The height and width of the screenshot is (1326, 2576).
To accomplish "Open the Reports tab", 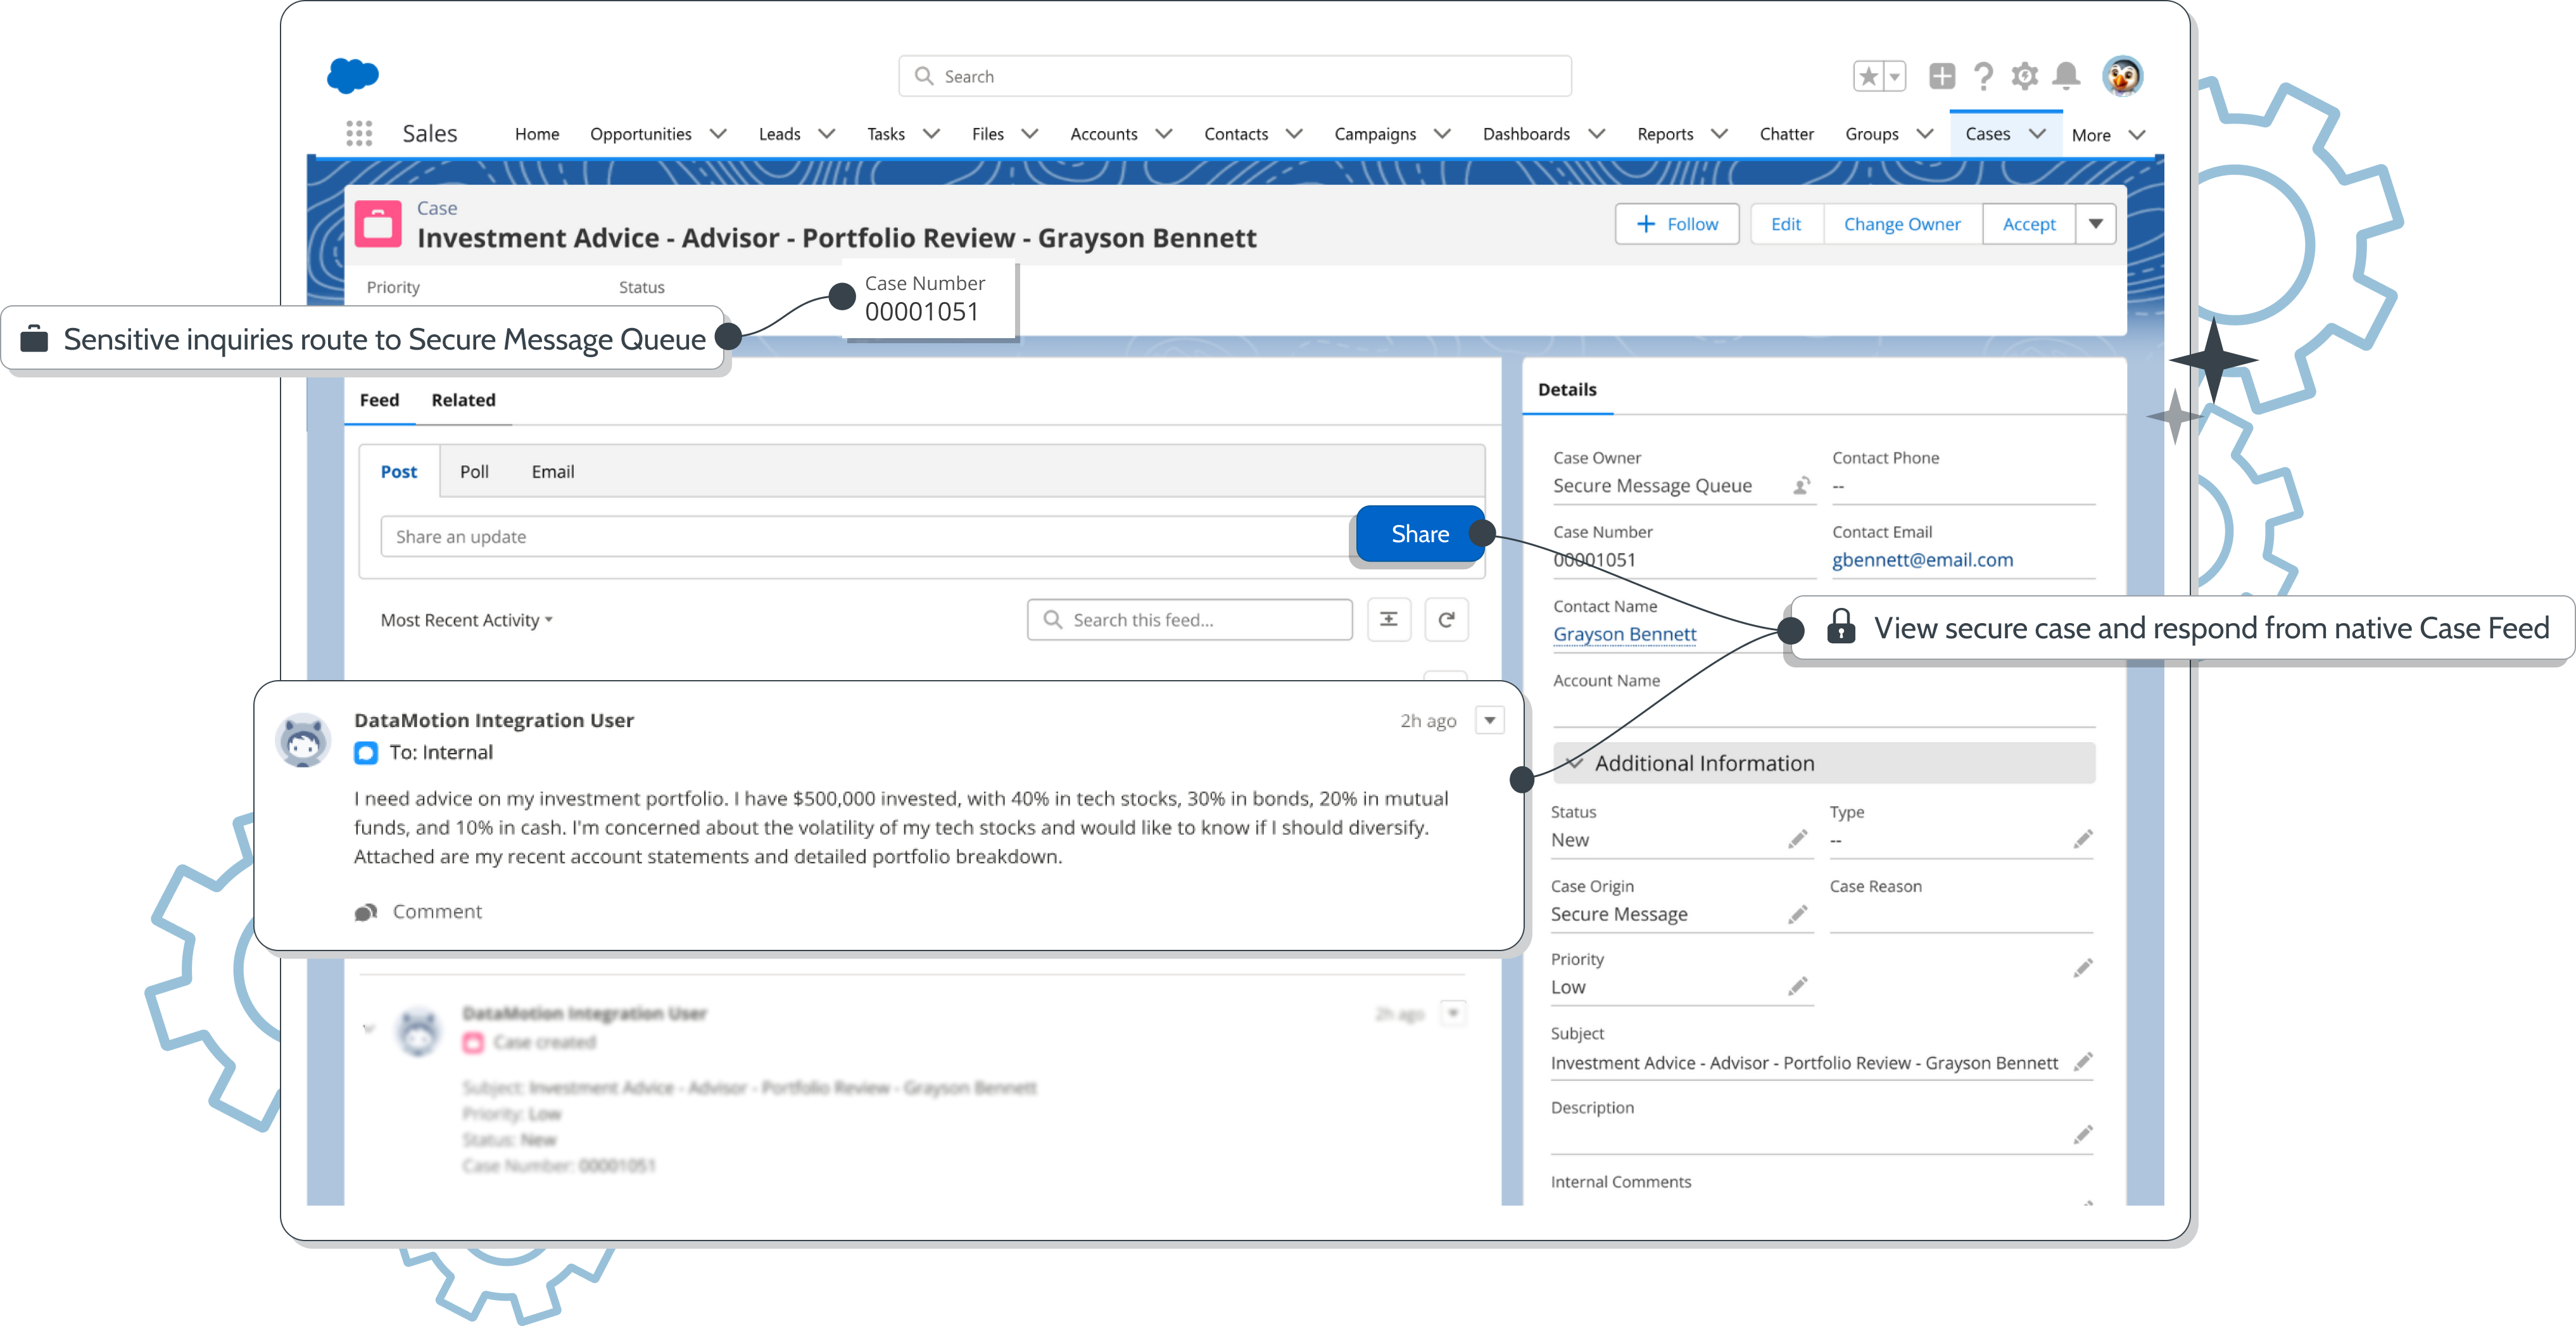I will 1665,134.
